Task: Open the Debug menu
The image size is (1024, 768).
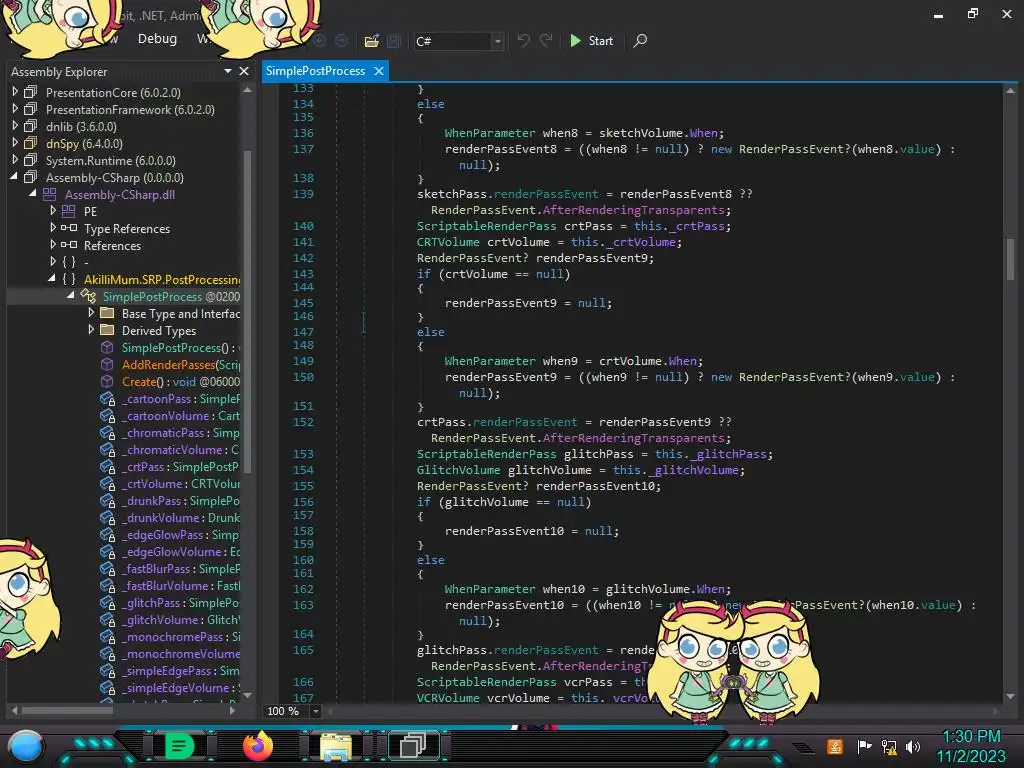Action: [x=157, y=39]
